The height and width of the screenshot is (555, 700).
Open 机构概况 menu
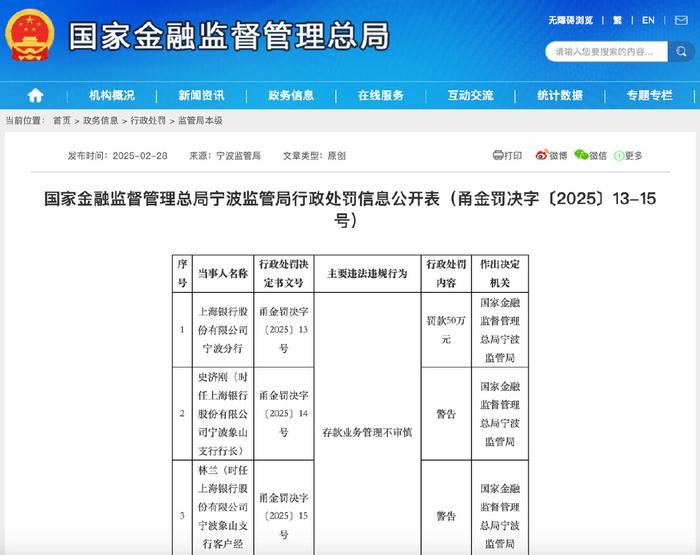[x=112, y=95]
